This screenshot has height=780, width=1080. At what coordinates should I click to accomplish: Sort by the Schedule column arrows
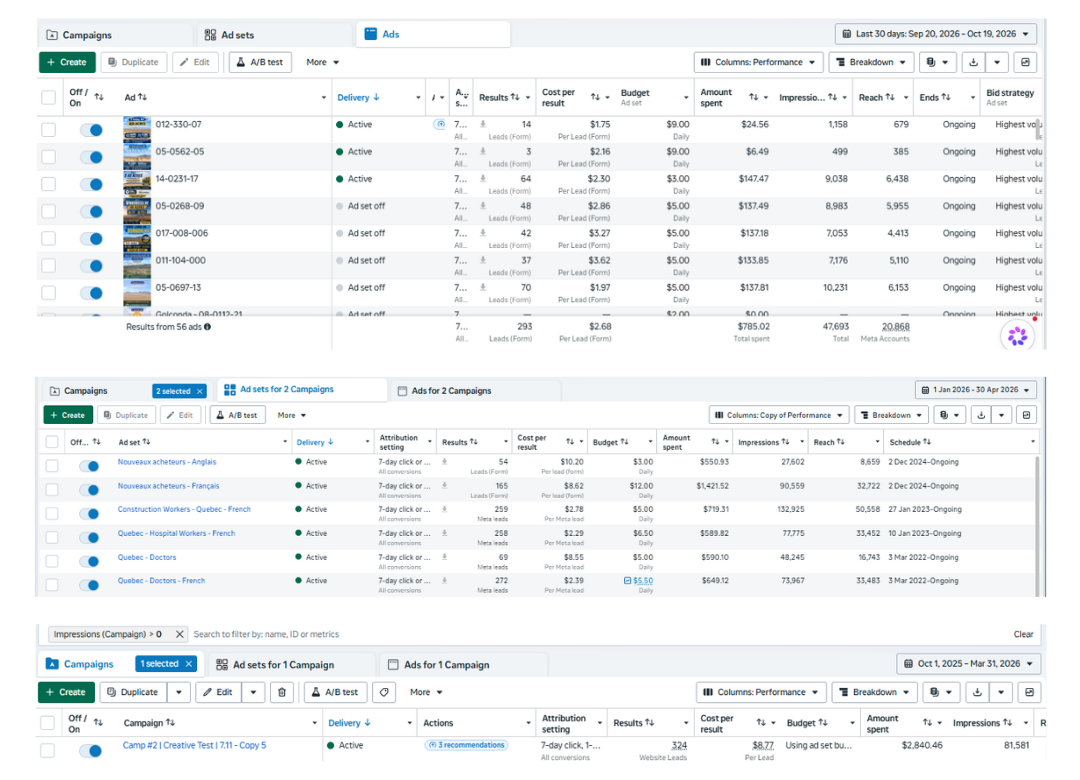coord(927,442)
